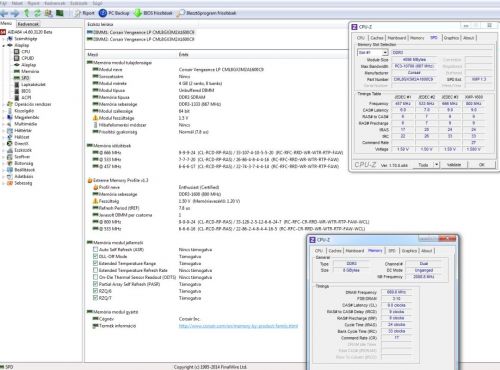The height and width of the screenshot is (370, 500).
Task: Switch to the Kedvencek panel tab
Action: [x=28, y=24]
